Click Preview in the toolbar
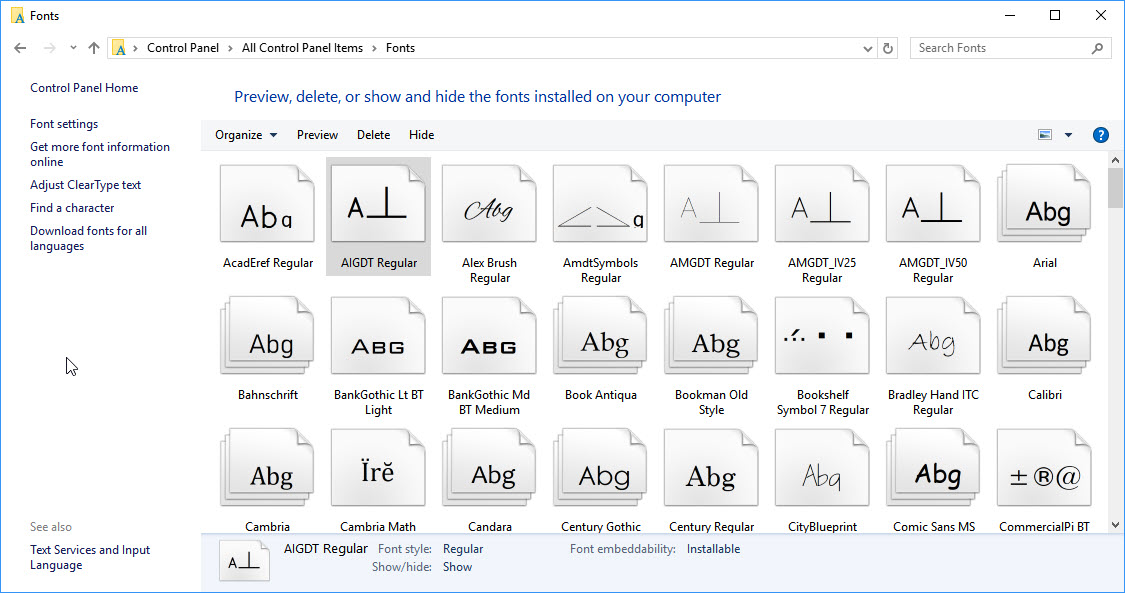 (317, 135)
